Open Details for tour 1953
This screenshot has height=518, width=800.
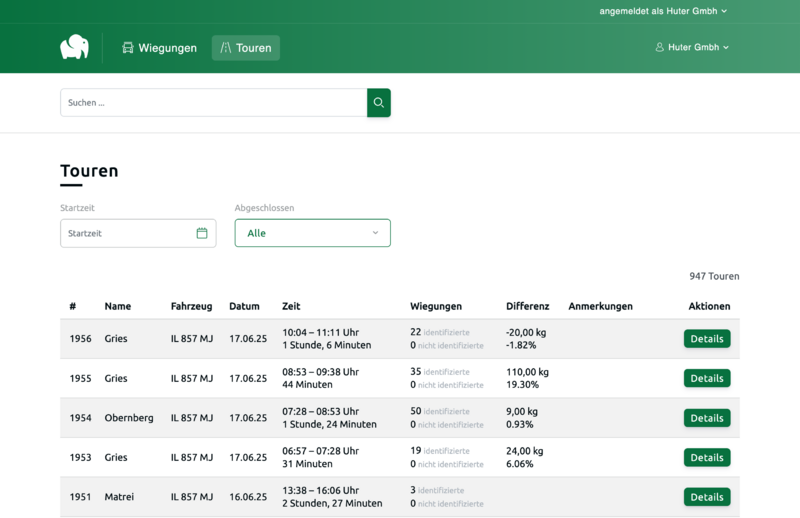[707, 457]
